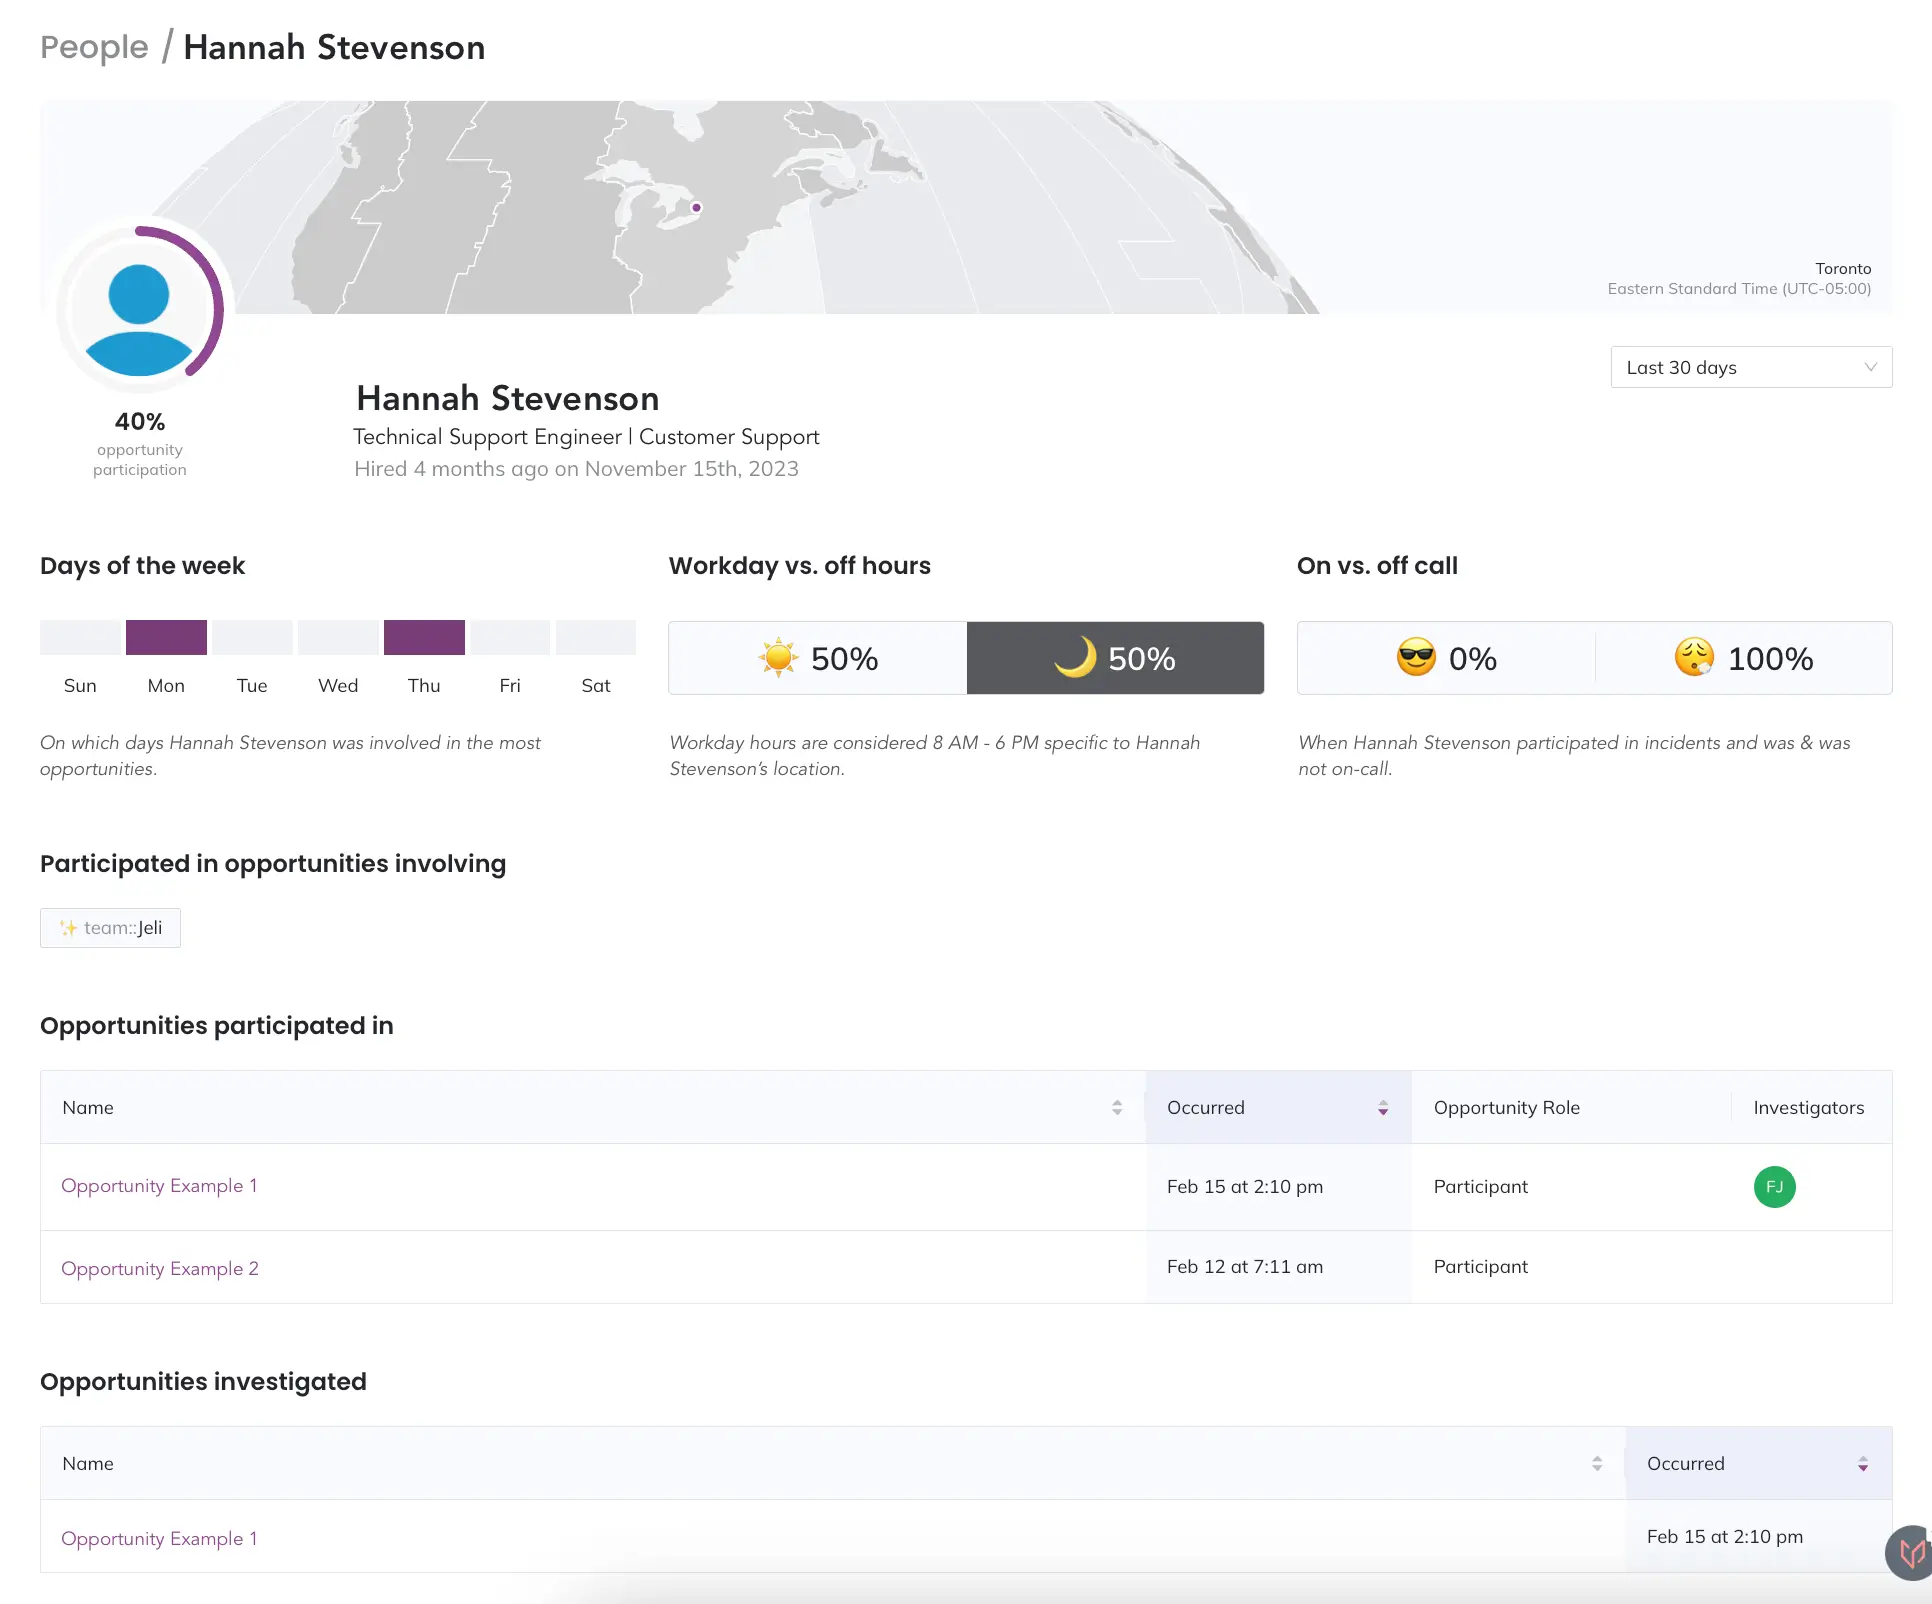Screen dimensions: 1932x1604
Task: Go back to People breadcrumb
Action: point(94,47)
